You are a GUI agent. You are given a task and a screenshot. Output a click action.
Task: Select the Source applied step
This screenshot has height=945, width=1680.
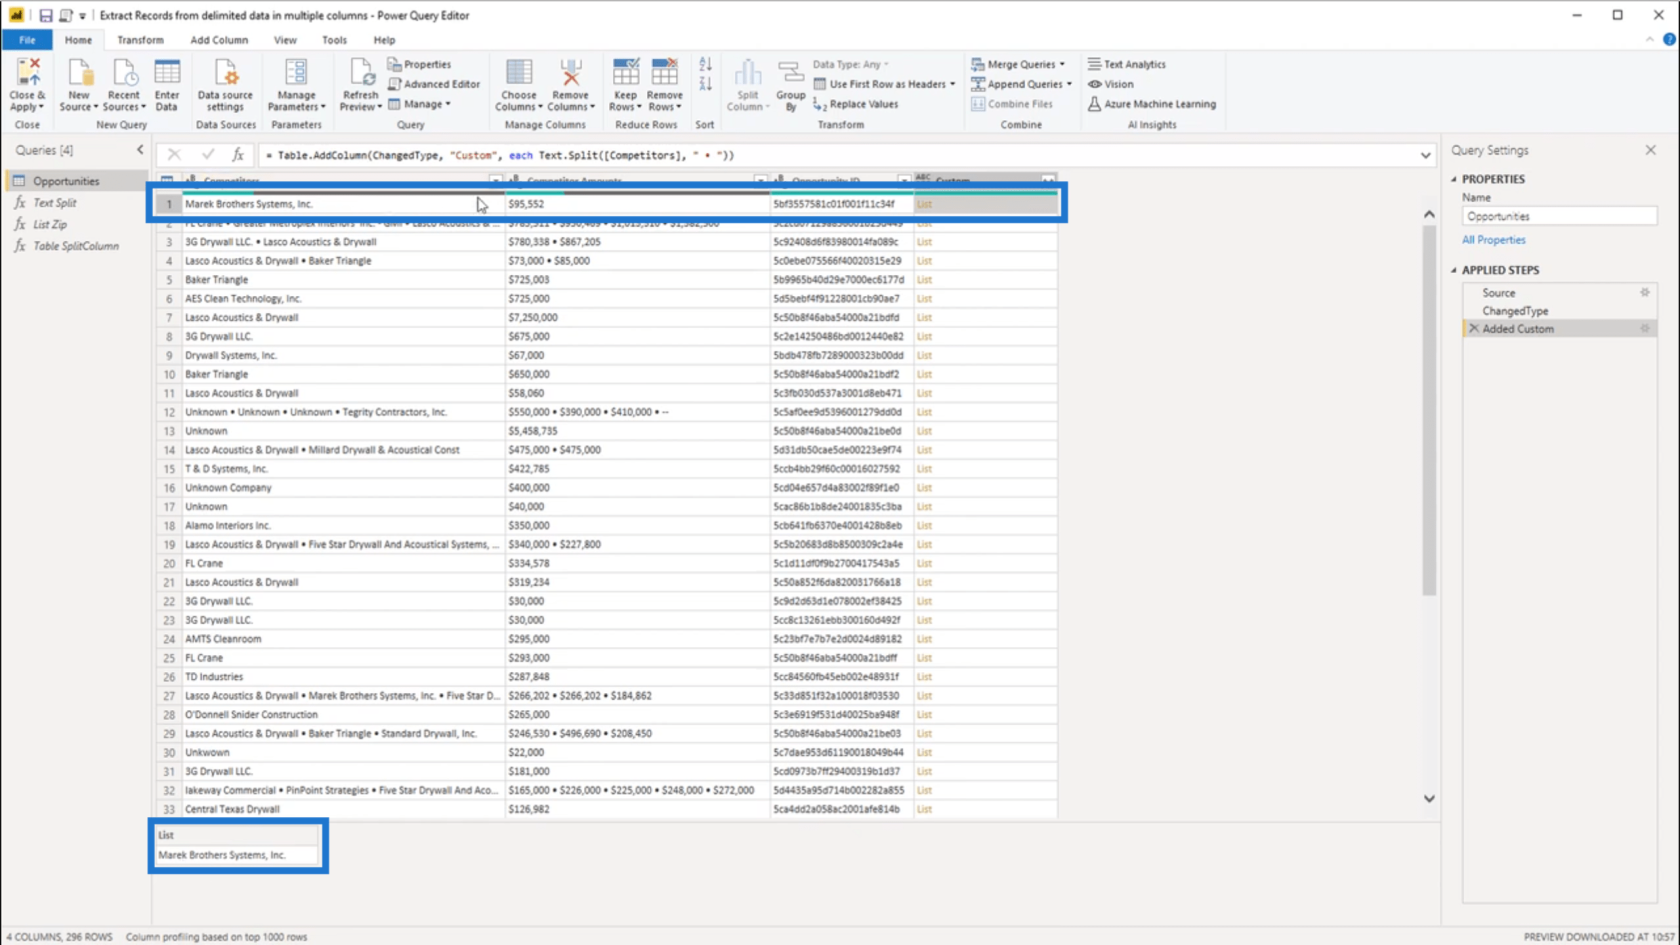1498,293
